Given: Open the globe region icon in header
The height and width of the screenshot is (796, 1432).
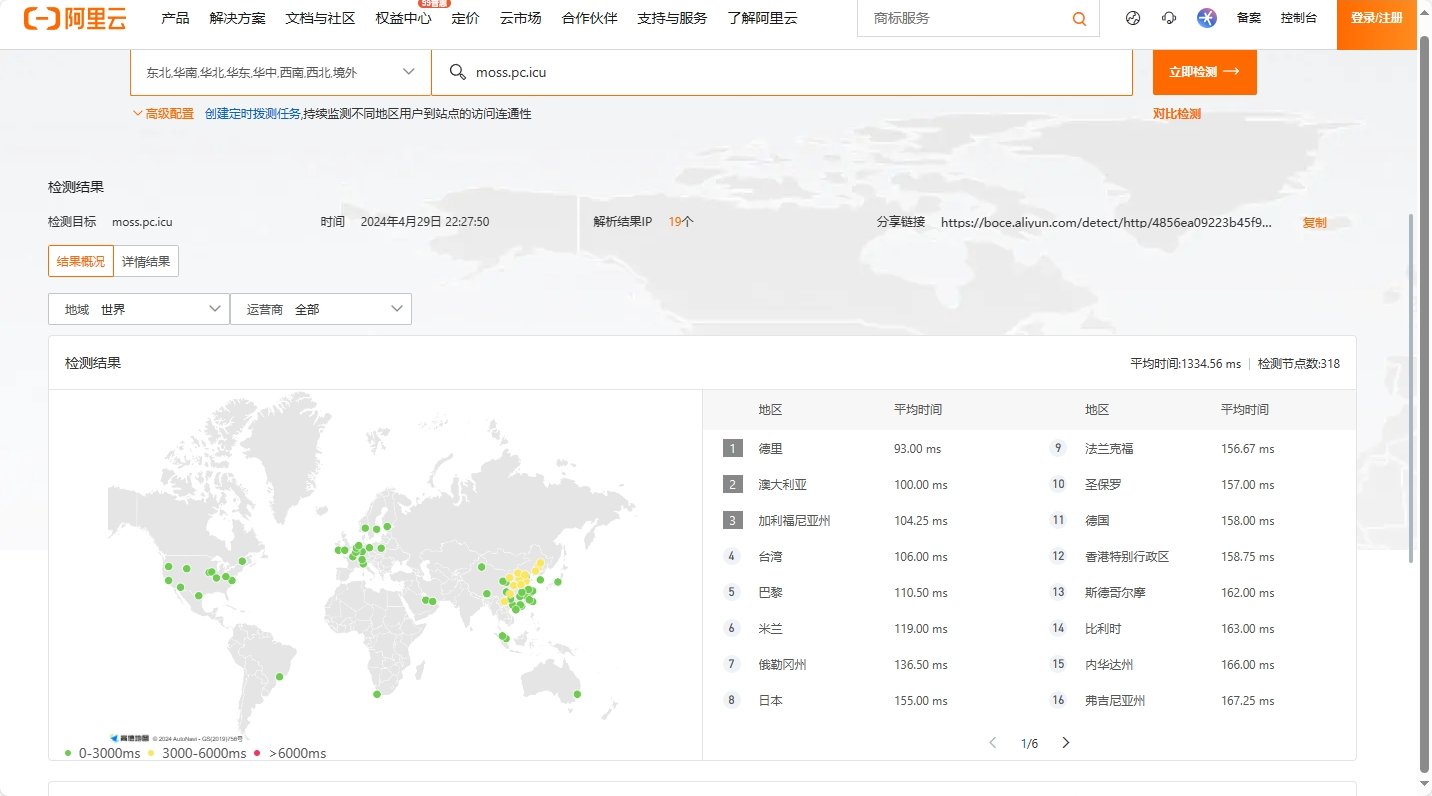Looking at the screenshot, I should pyautogui.click(x=1132, y=18).
